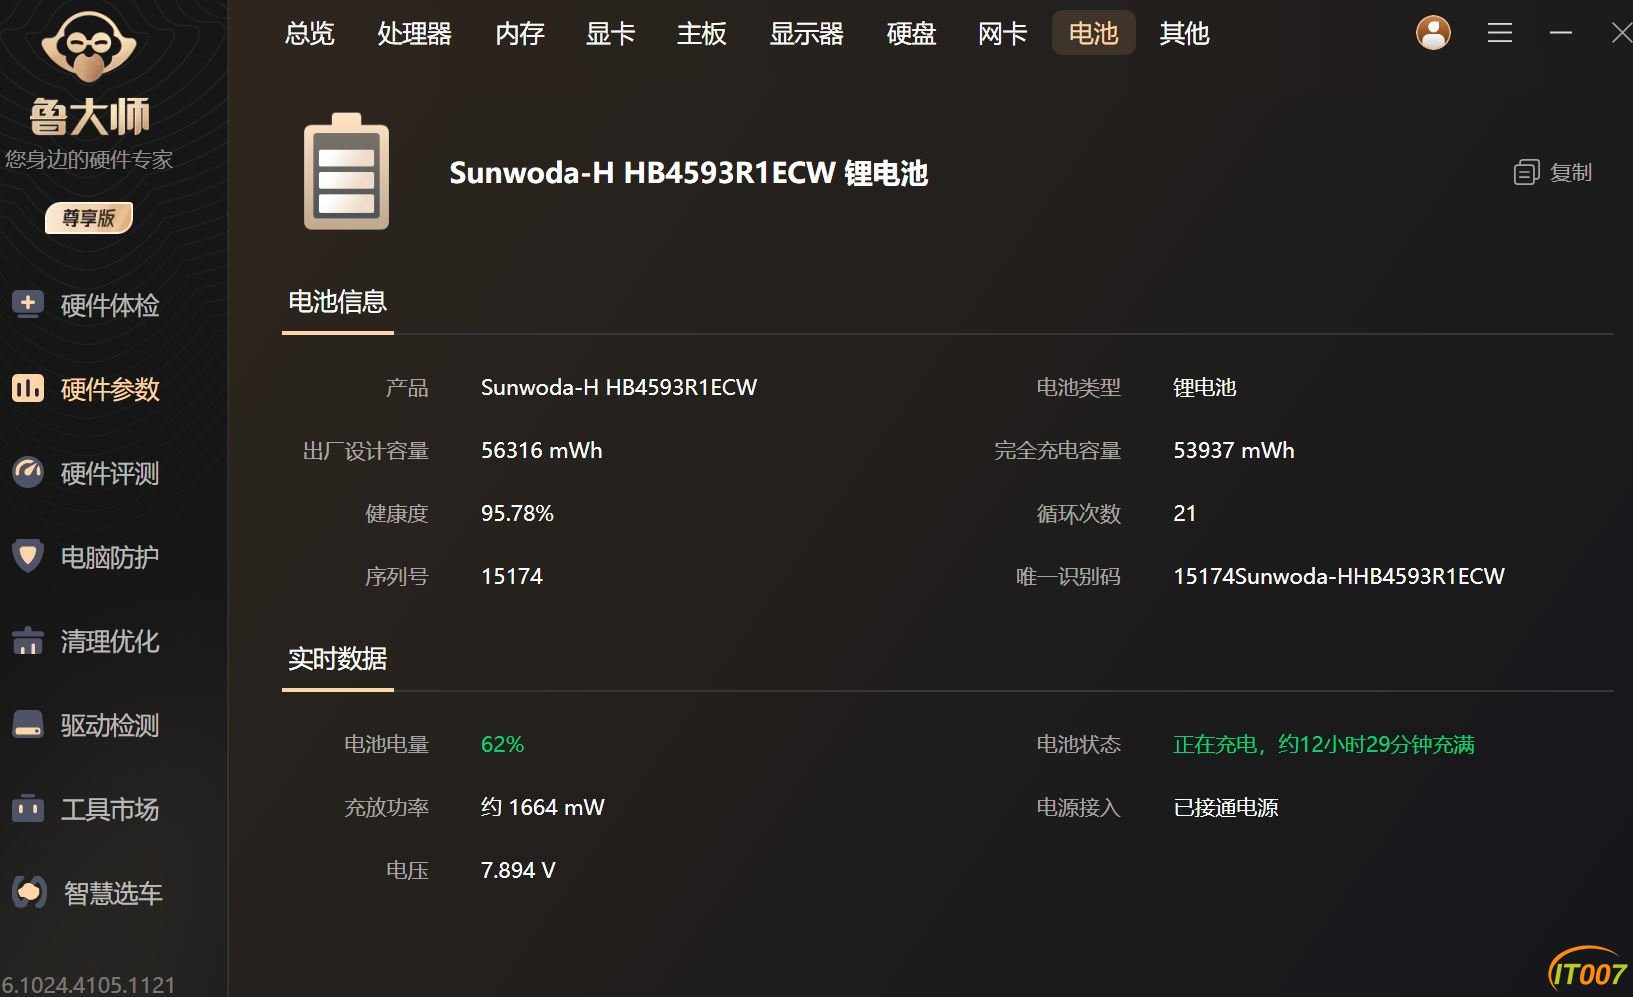Viewport: 1633px width, 997px height.
Task: Click product value Sunwoda-H HB4593R1ECW
Action: click(619, 388)
